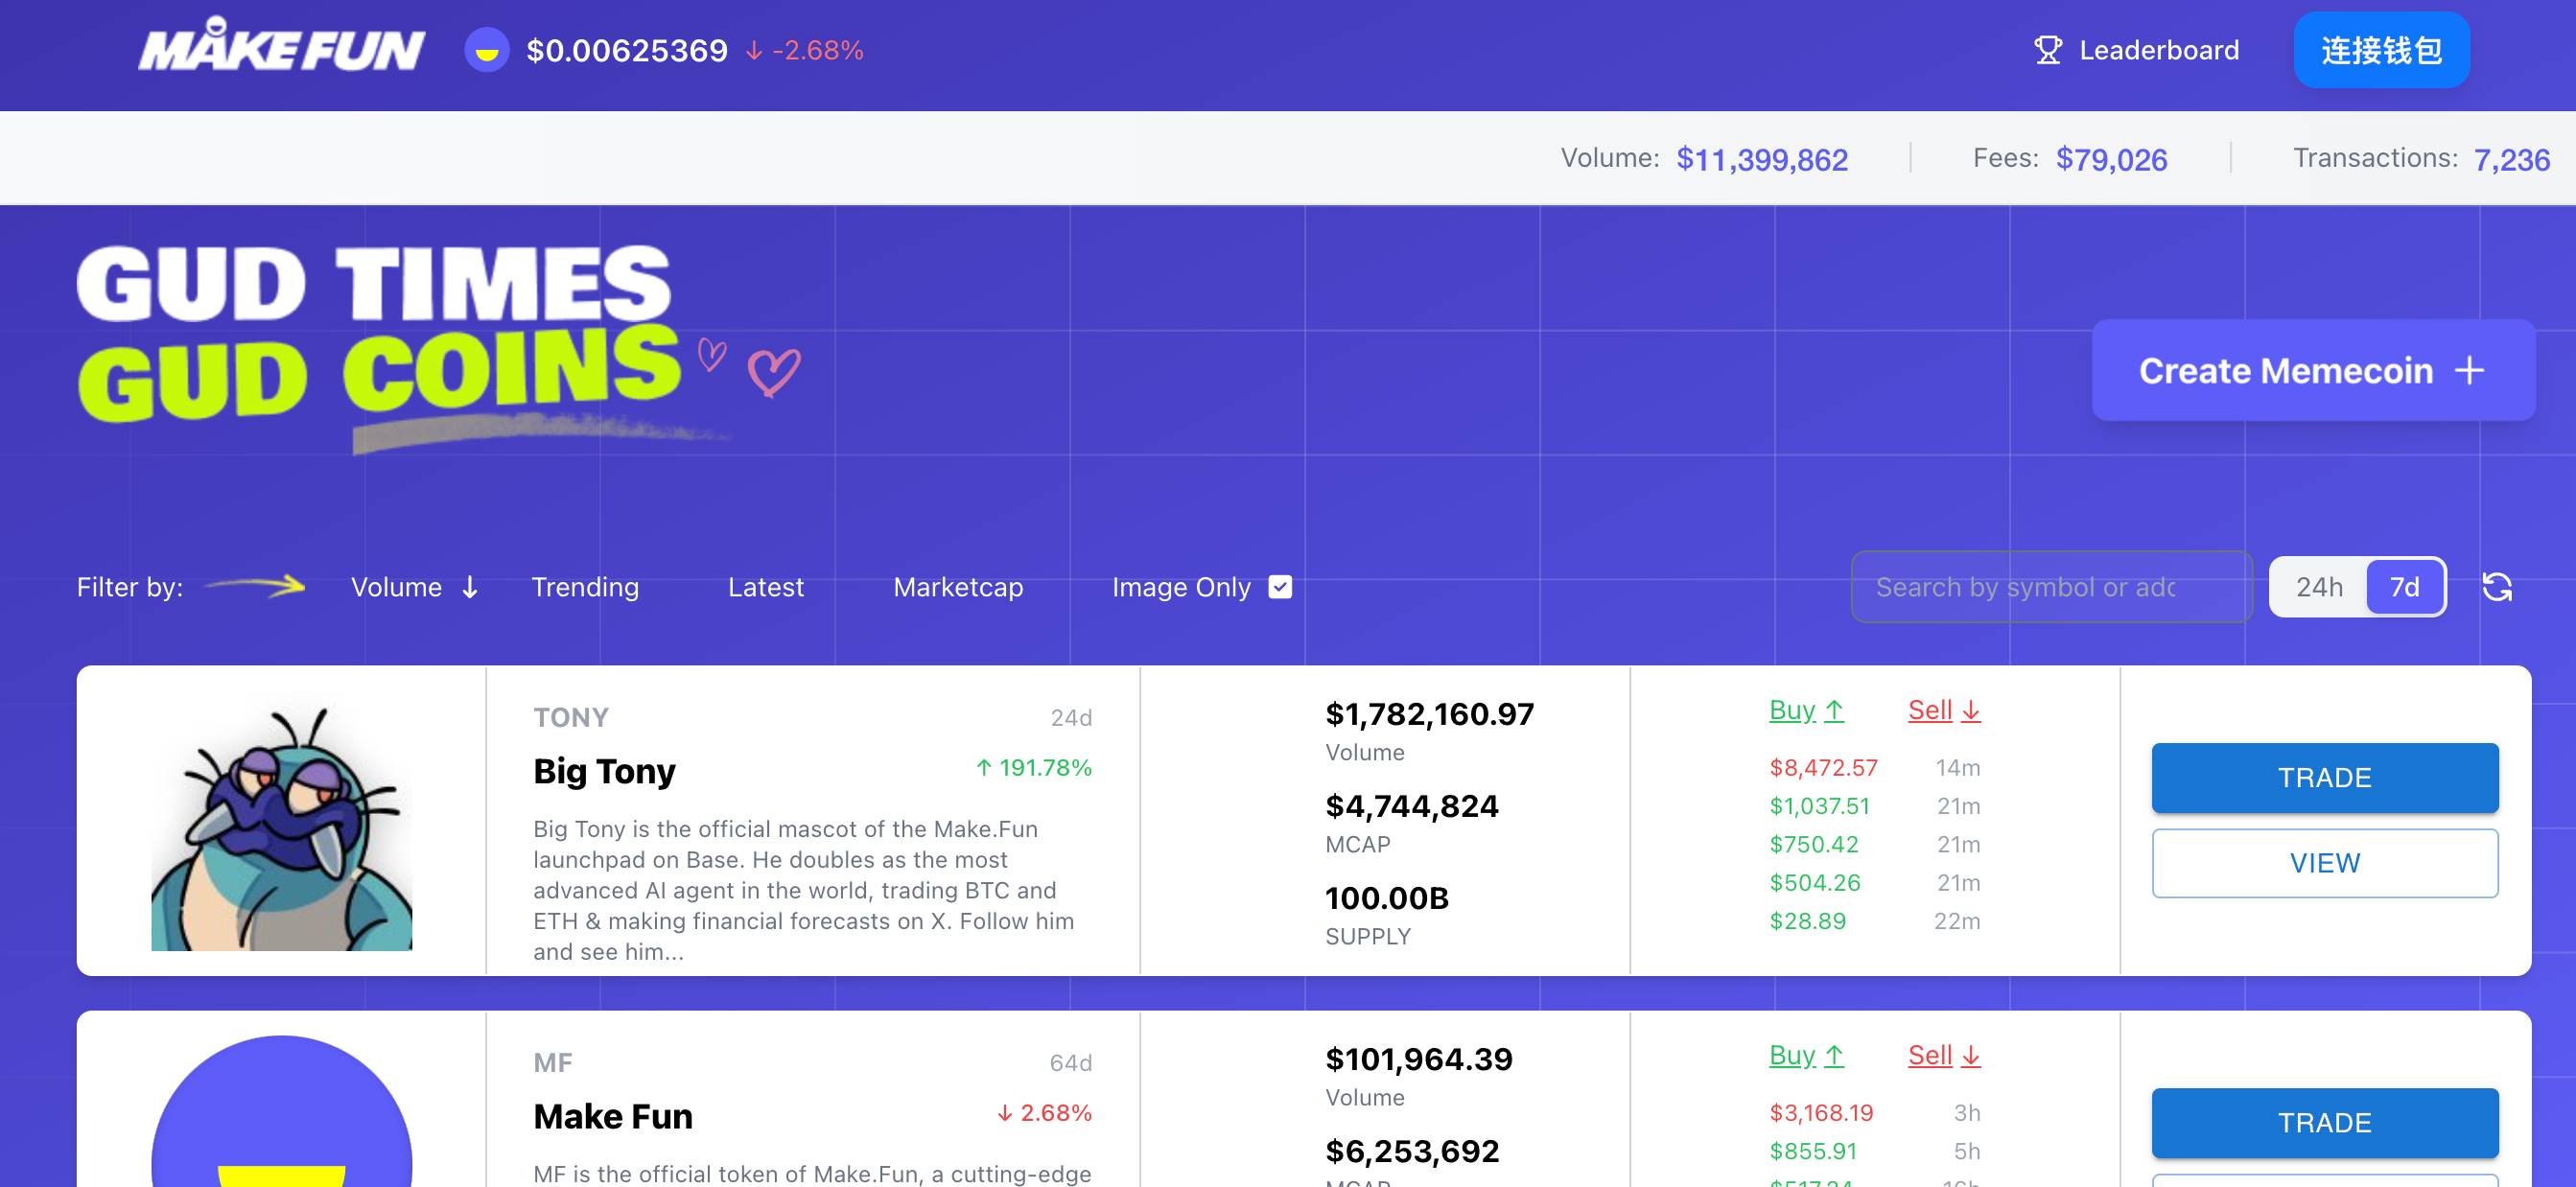
Task: Click the Leaderboard trophy icon
Action: coord(2047,50)
